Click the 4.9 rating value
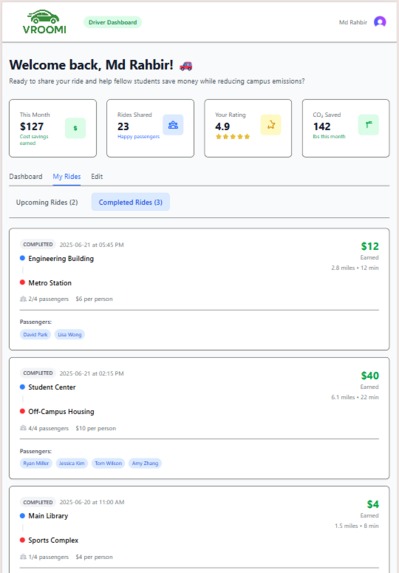 (x=222, y=126)
